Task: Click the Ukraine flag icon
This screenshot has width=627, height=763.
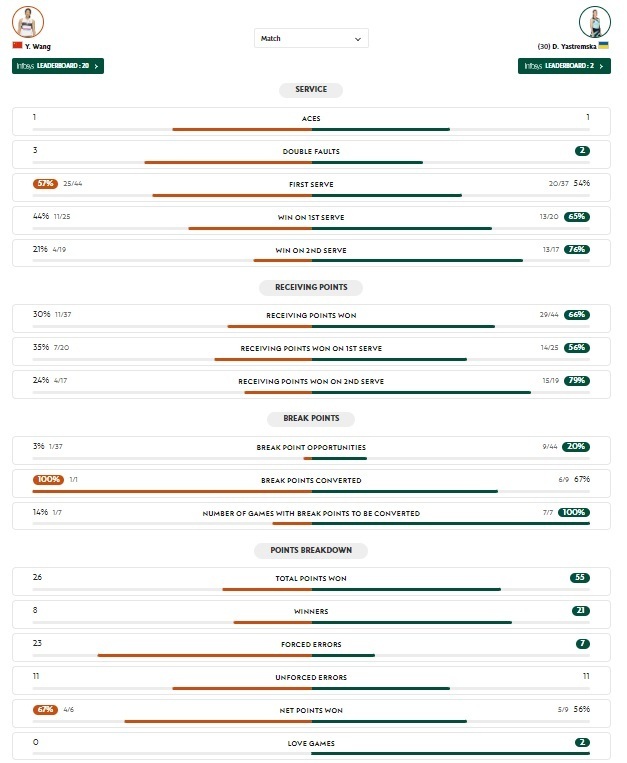Action: [604, 46]
